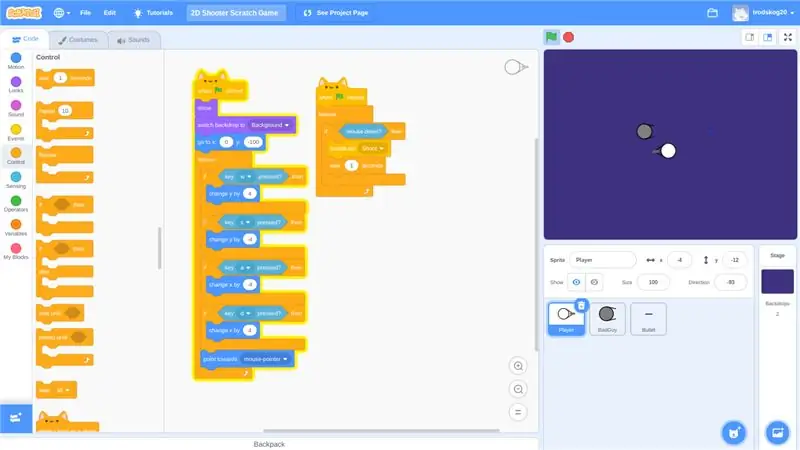This screenshot has width=800, height=450.
Task: Open the Edit menu
Action: [110, 13]
